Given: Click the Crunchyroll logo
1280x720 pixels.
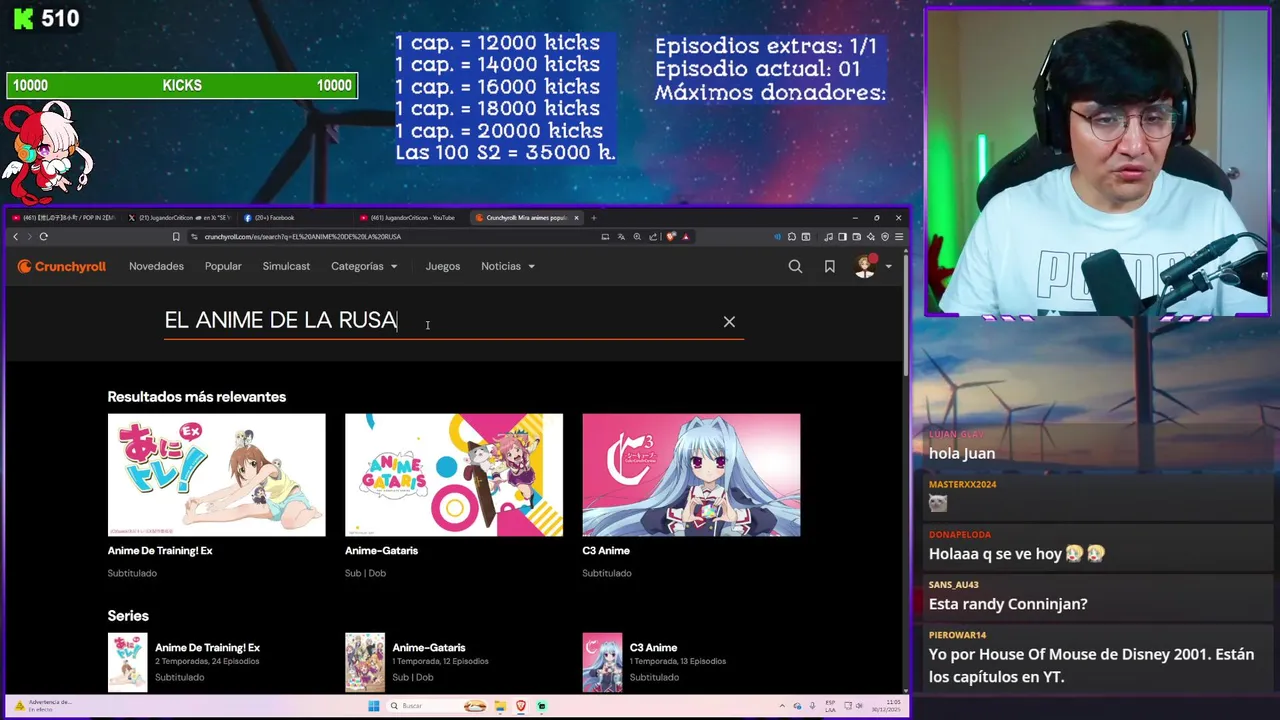Looking at the screenshot, I should pyautogui.click(x=61, y=266).
